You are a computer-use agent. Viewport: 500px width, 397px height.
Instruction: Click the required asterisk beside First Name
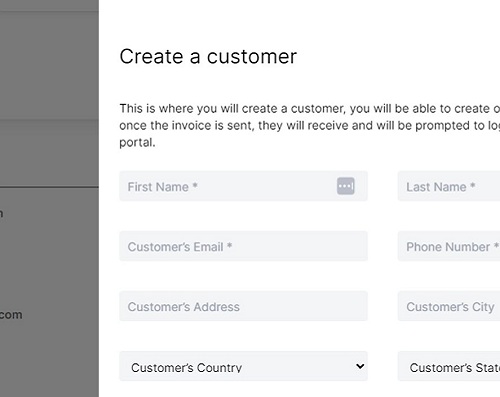[x=195, y=185]
